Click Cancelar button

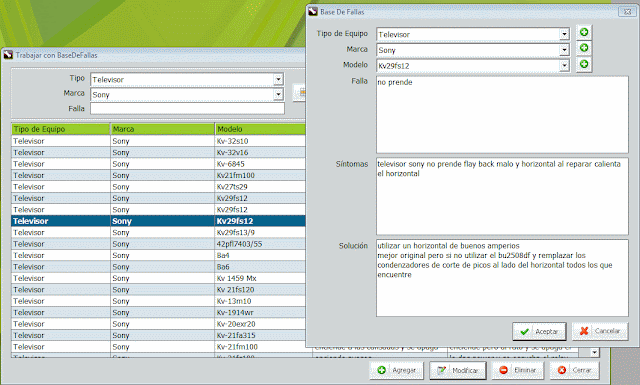[599, 331]
